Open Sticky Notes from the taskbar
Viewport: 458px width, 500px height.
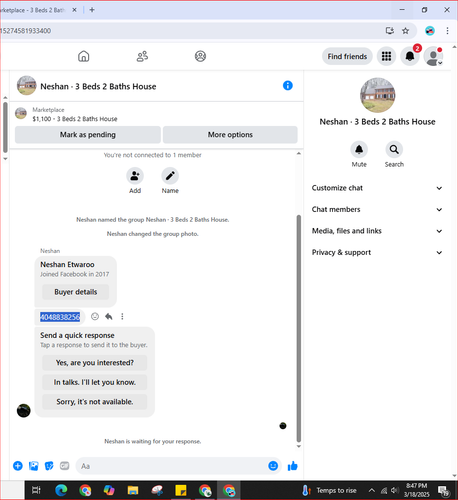click(x=181, y=490)
